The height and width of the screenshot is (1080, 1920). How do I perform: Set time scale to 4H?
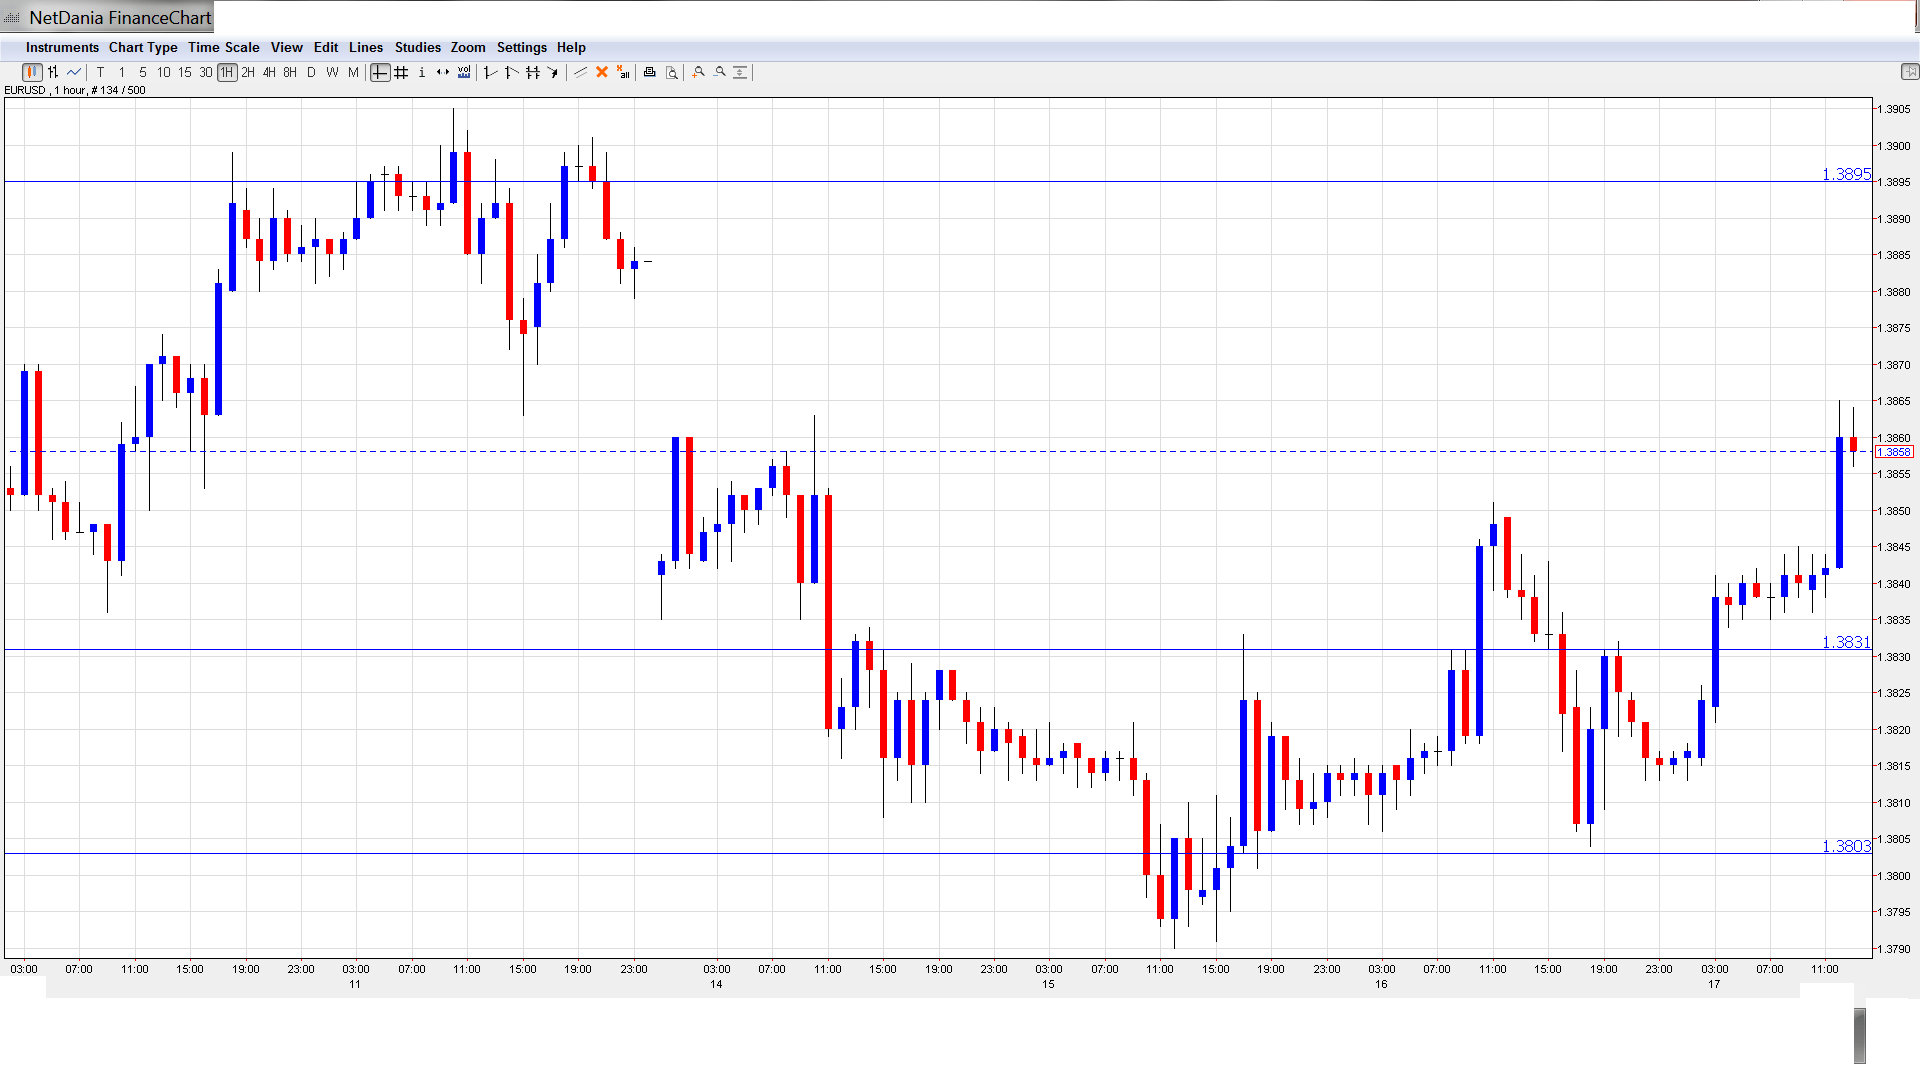point(269,72)
